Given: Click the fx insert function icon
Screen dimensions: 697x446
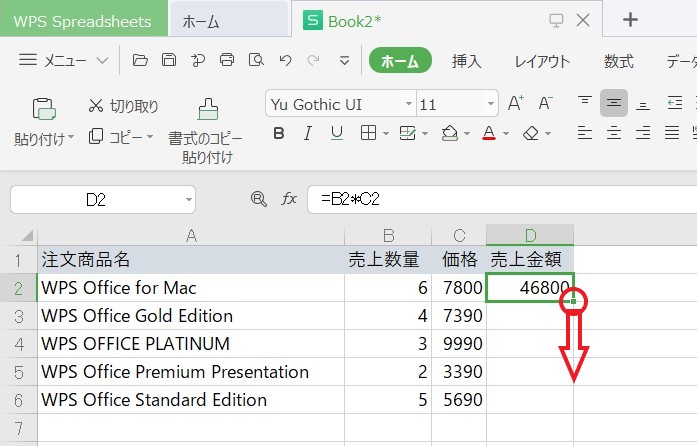Looking at the screenshot, I should coord(289,199).
